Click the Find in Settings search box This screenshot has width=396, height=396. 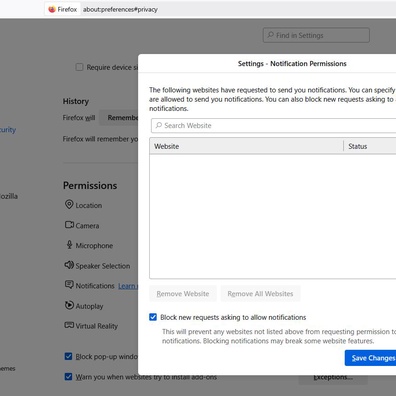(316, 35)
